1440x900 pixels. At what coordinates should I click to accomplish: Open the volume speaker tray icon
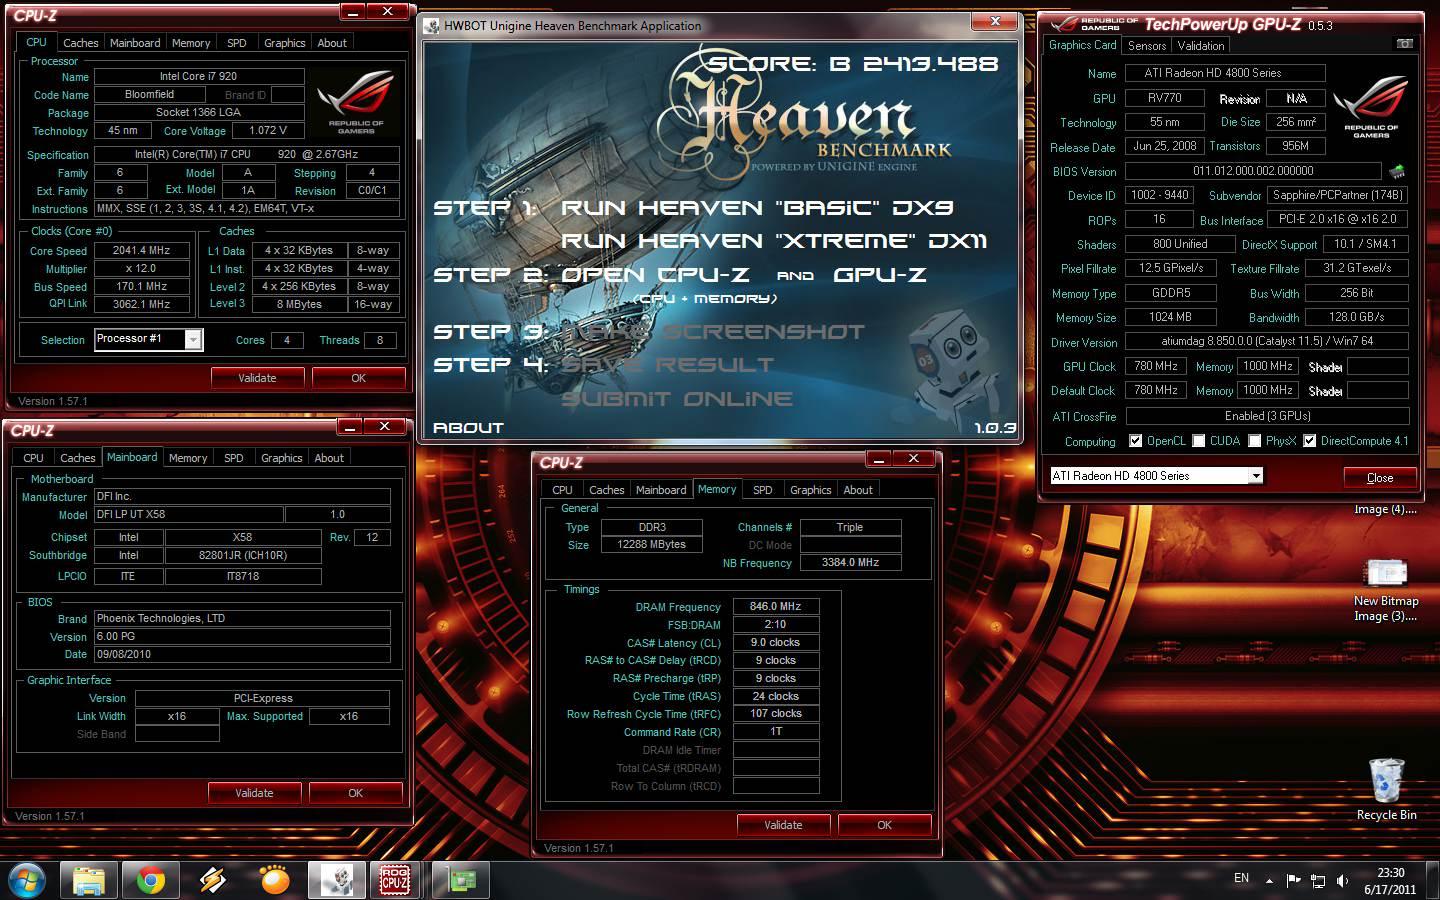click(1342, 880)
